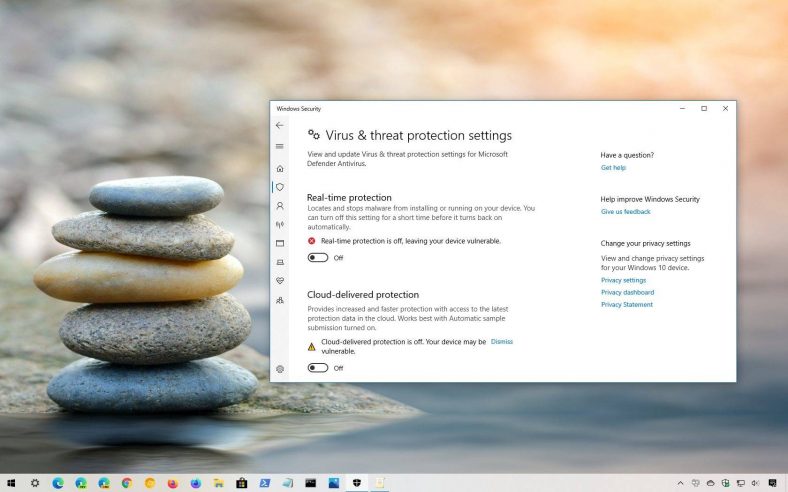Open the Home sidebar icon
The width and height of the screenshot is (788, 492).
280,168
